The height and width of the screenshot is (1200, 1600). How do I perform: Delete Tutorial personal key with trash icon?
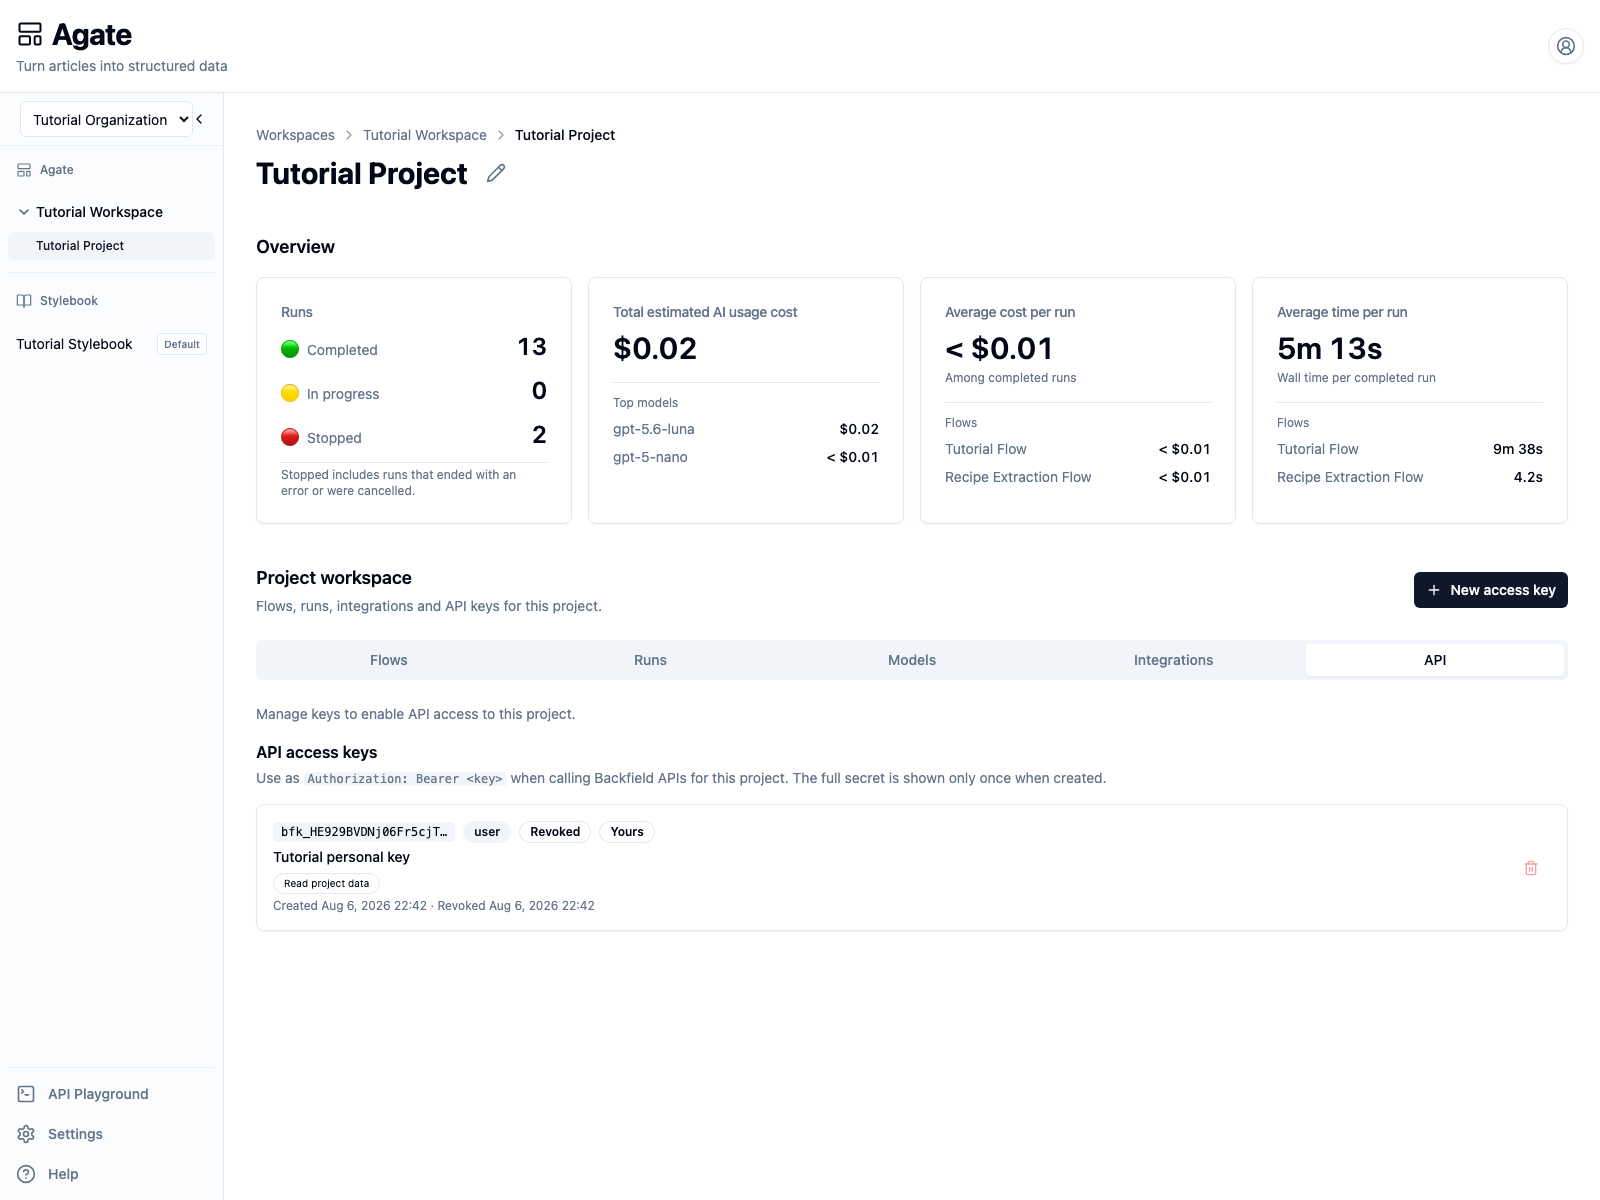click(1531, 868)
